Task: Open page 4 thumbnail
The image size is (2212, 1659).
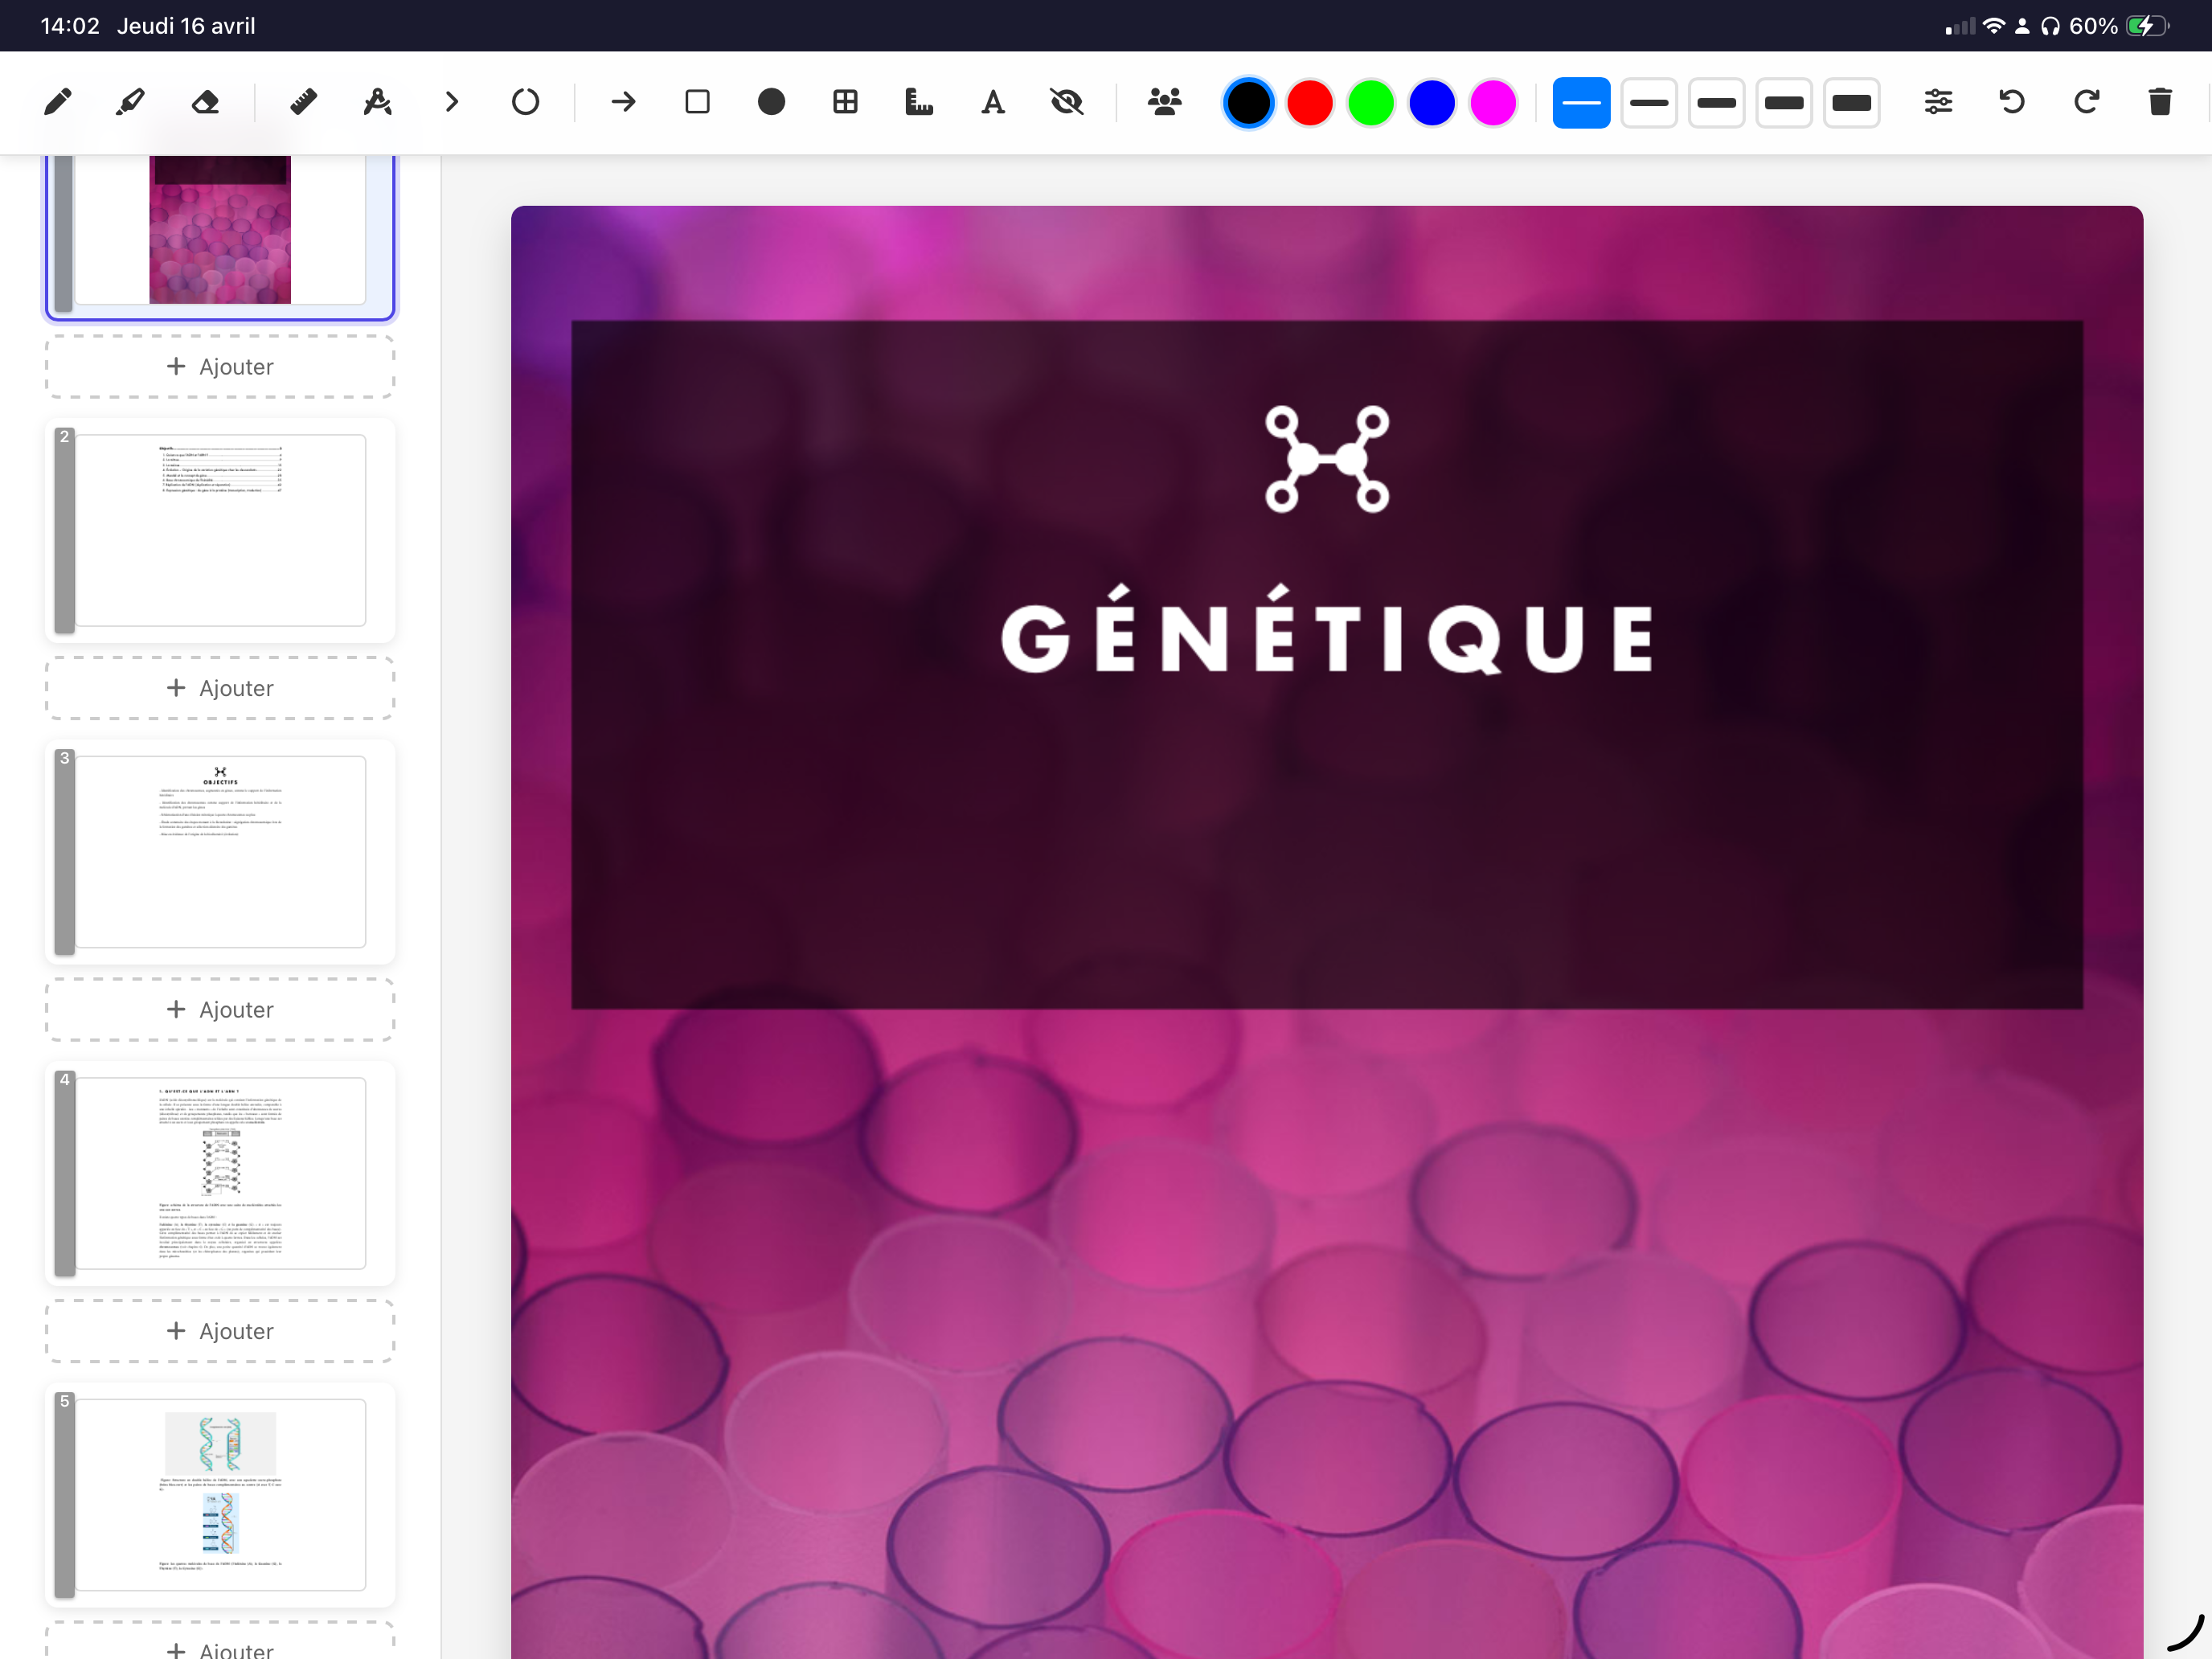Action: pos(220,1173)
